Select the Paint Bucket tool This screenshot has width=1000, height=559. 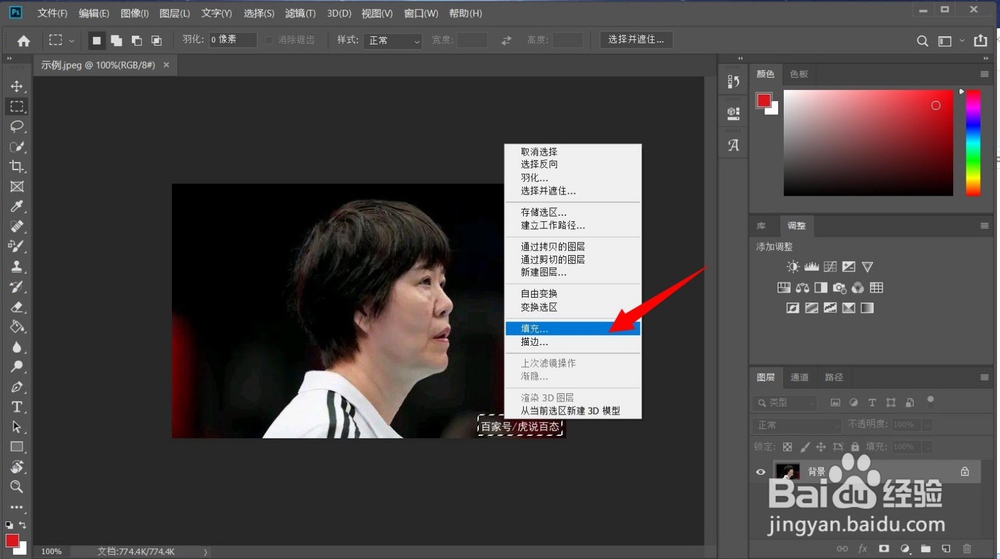(17, 327)
